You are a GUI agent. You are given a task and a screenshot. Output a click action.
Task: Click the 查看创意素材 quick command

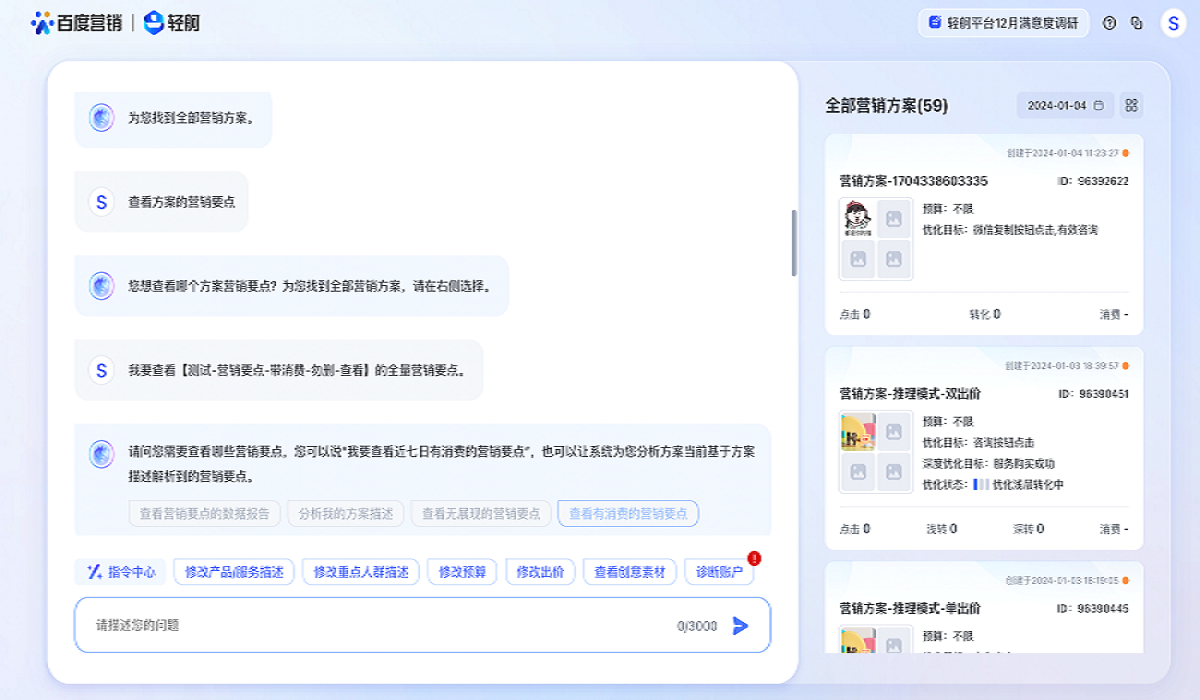pyautogui.click(x=630, y=572)
